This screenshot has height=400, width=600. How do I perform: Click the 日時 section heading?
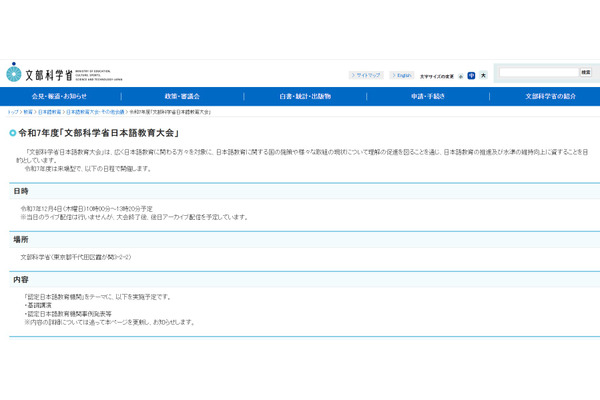[x=21, y=190]
